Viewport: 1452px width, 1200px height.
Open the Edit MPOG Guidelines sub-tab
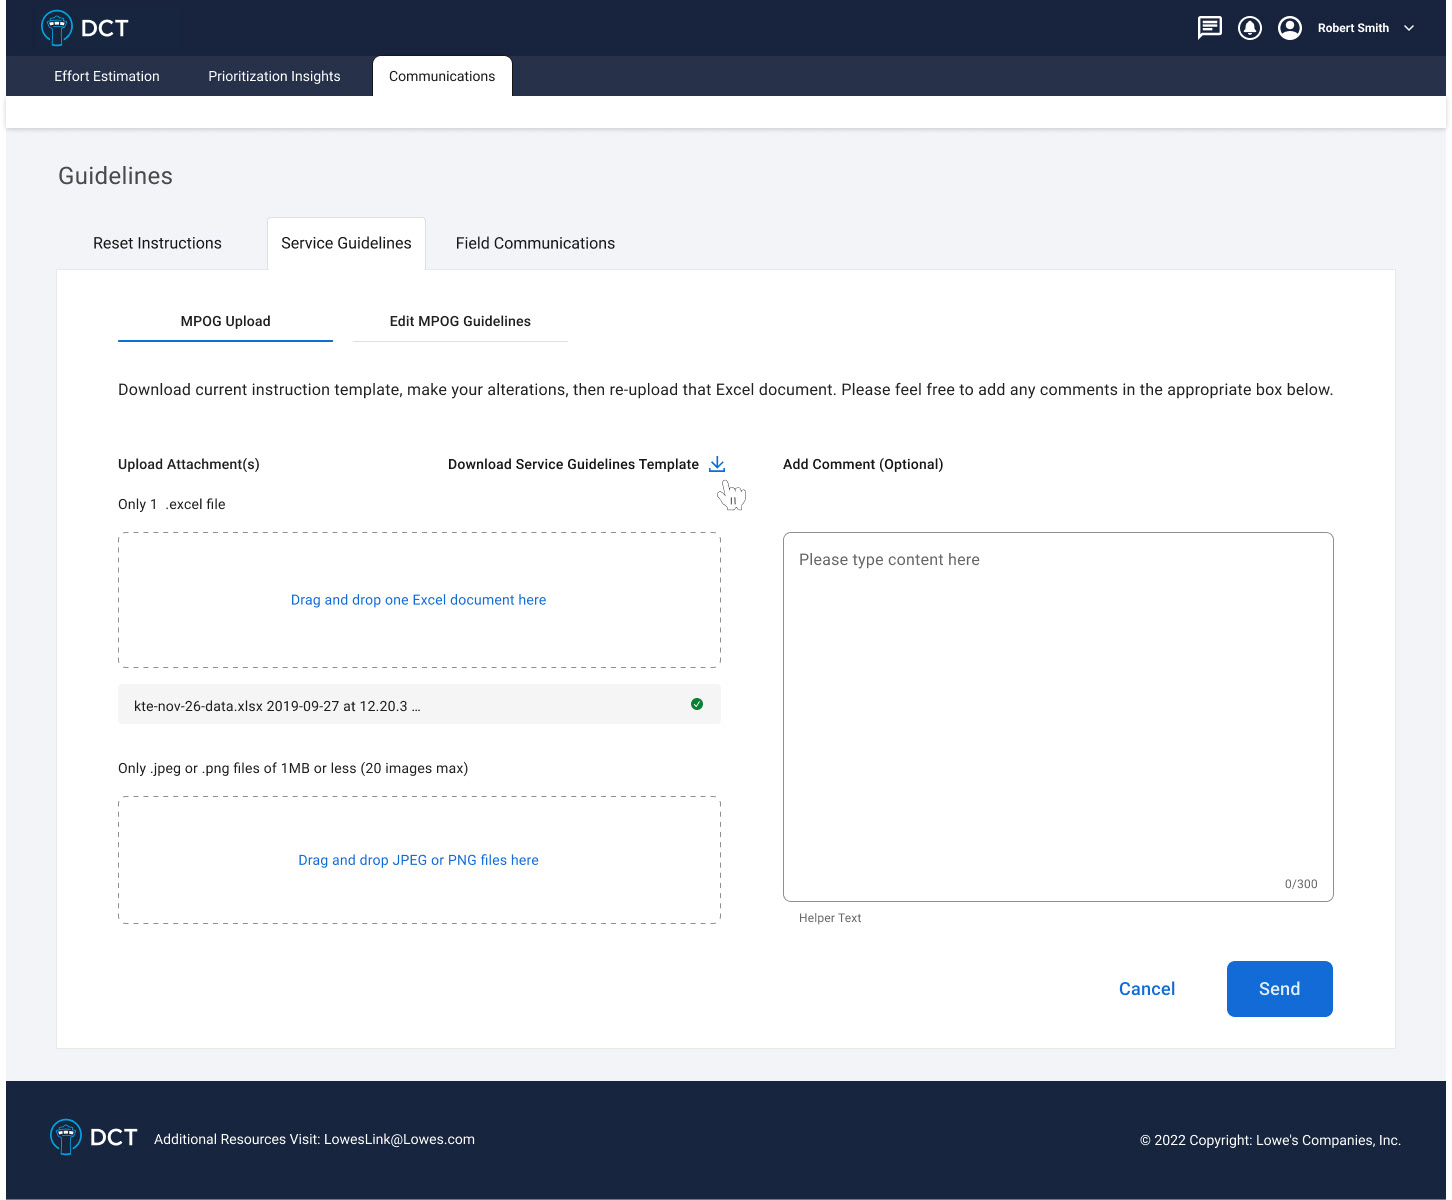click(460, 321)
